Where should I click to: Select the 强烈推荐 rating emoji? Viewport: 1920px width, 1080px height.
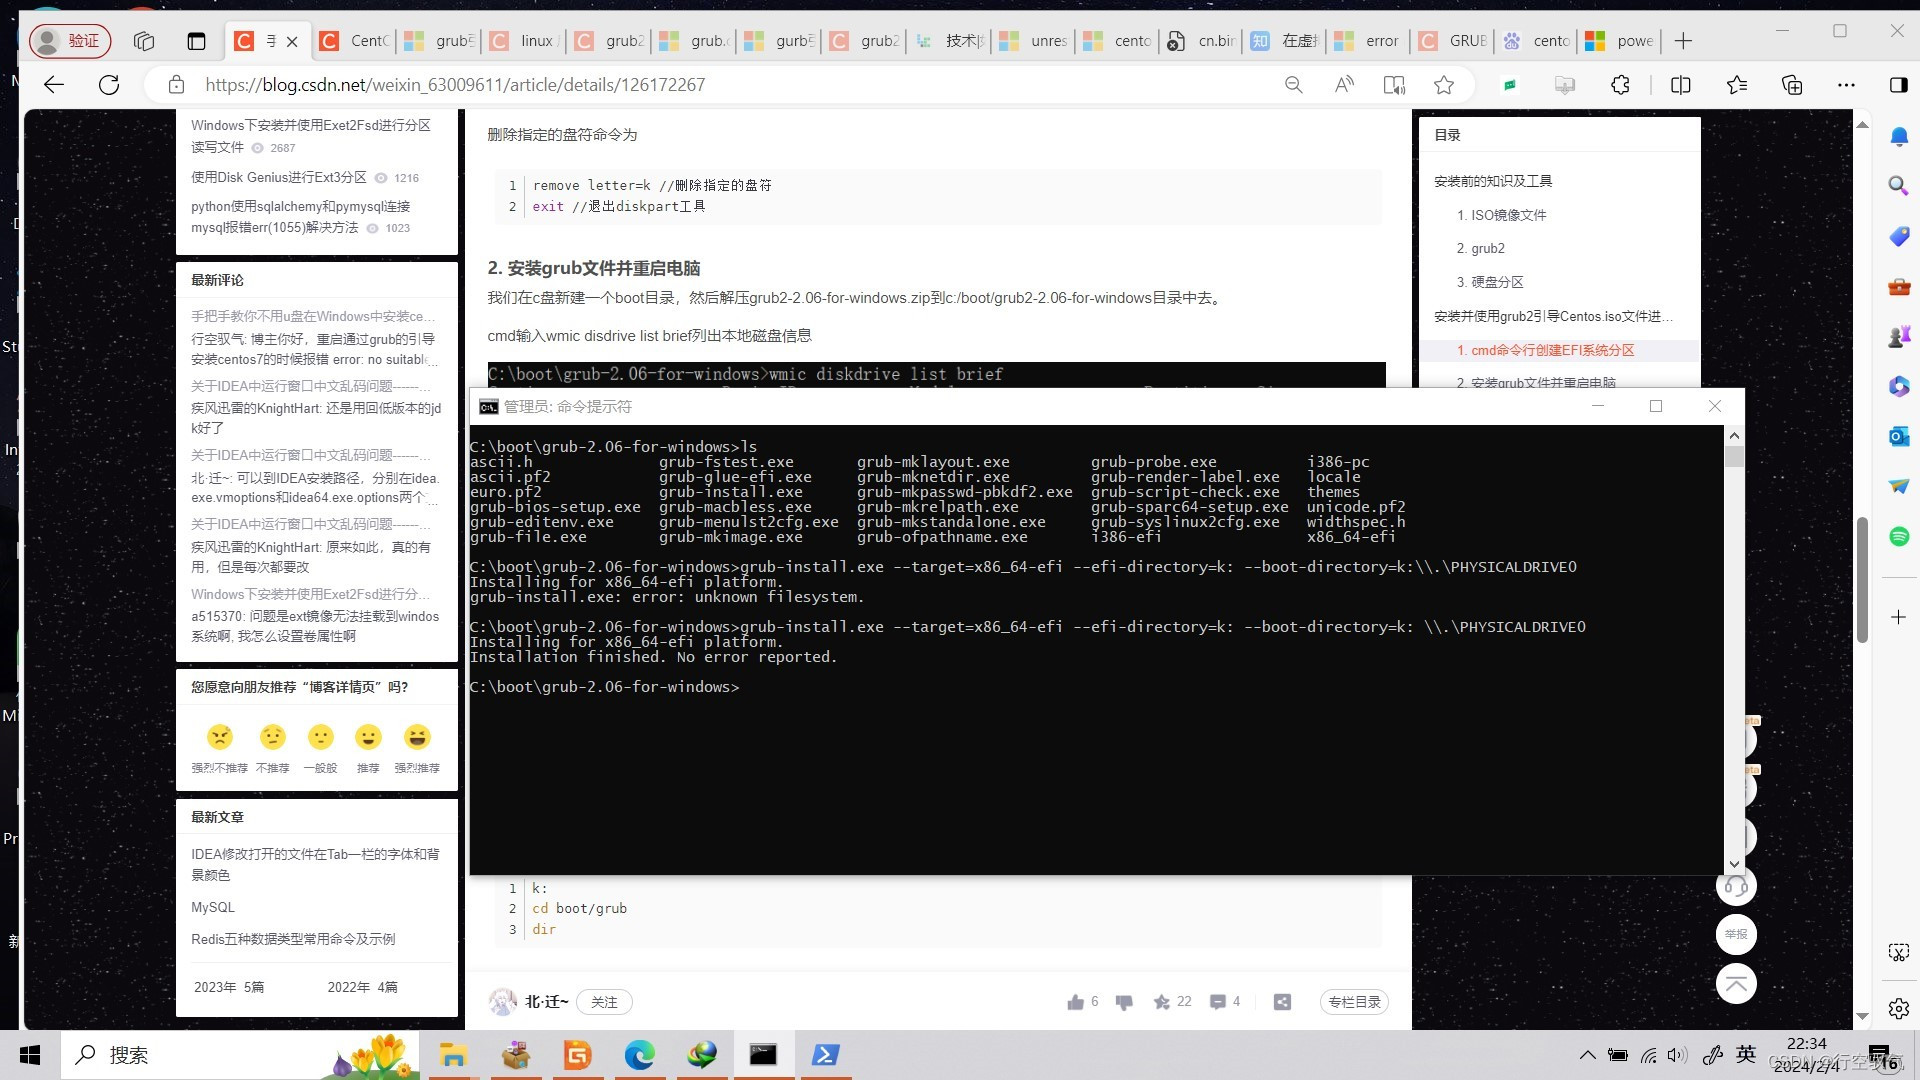tap(418, 738)
